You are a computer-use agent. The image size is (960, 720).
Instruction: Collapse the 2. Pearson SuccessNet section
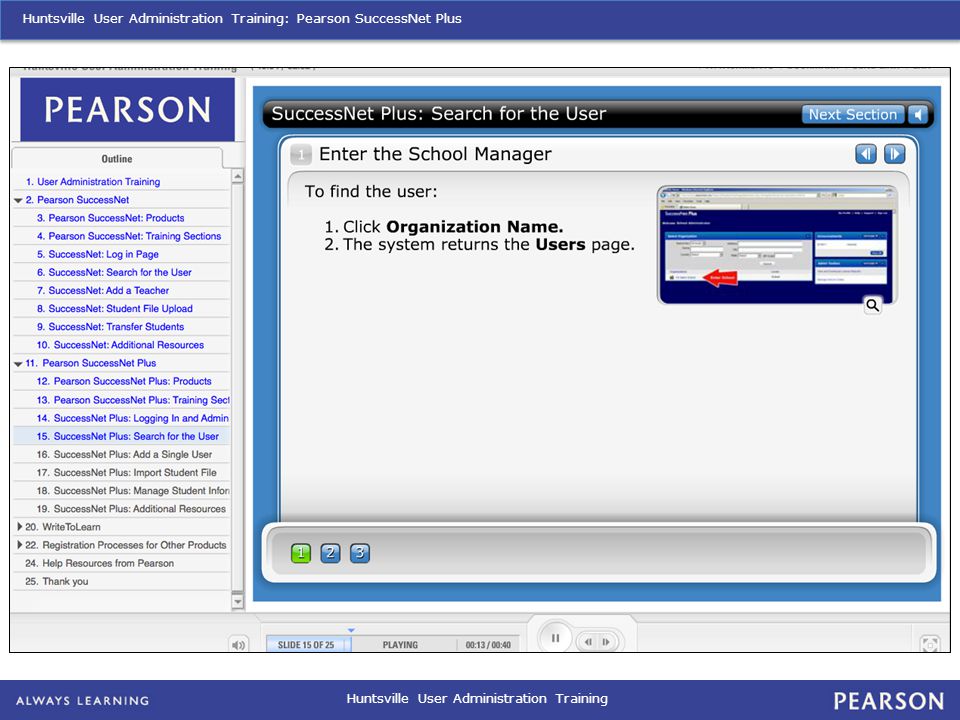click(18, 200)
